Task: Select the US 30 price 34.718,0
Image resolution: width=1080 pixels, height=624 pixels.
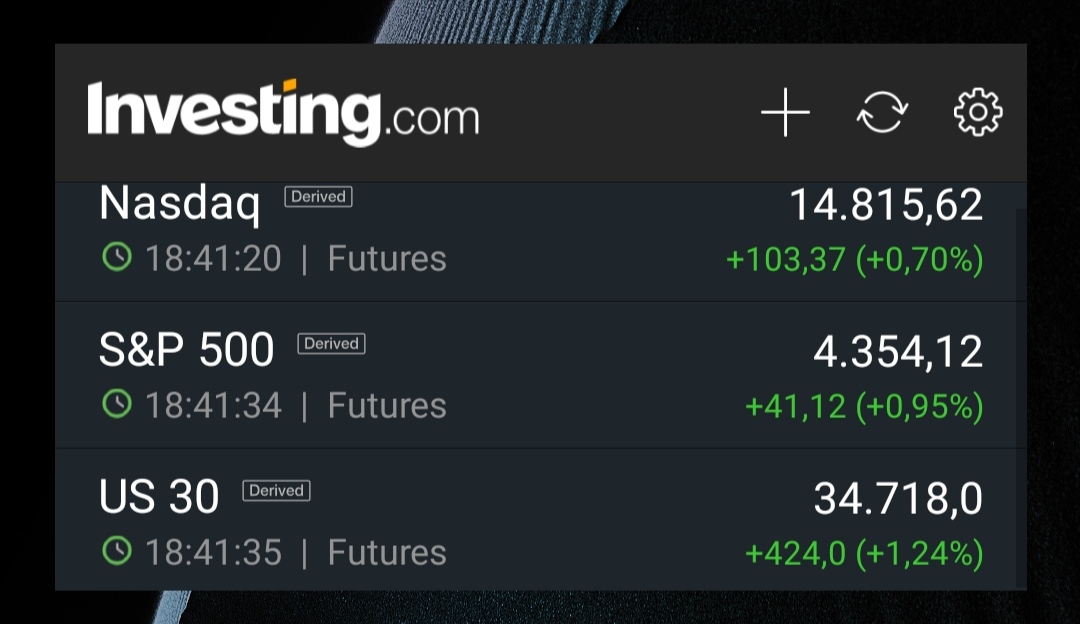Action: pos(898,499)
